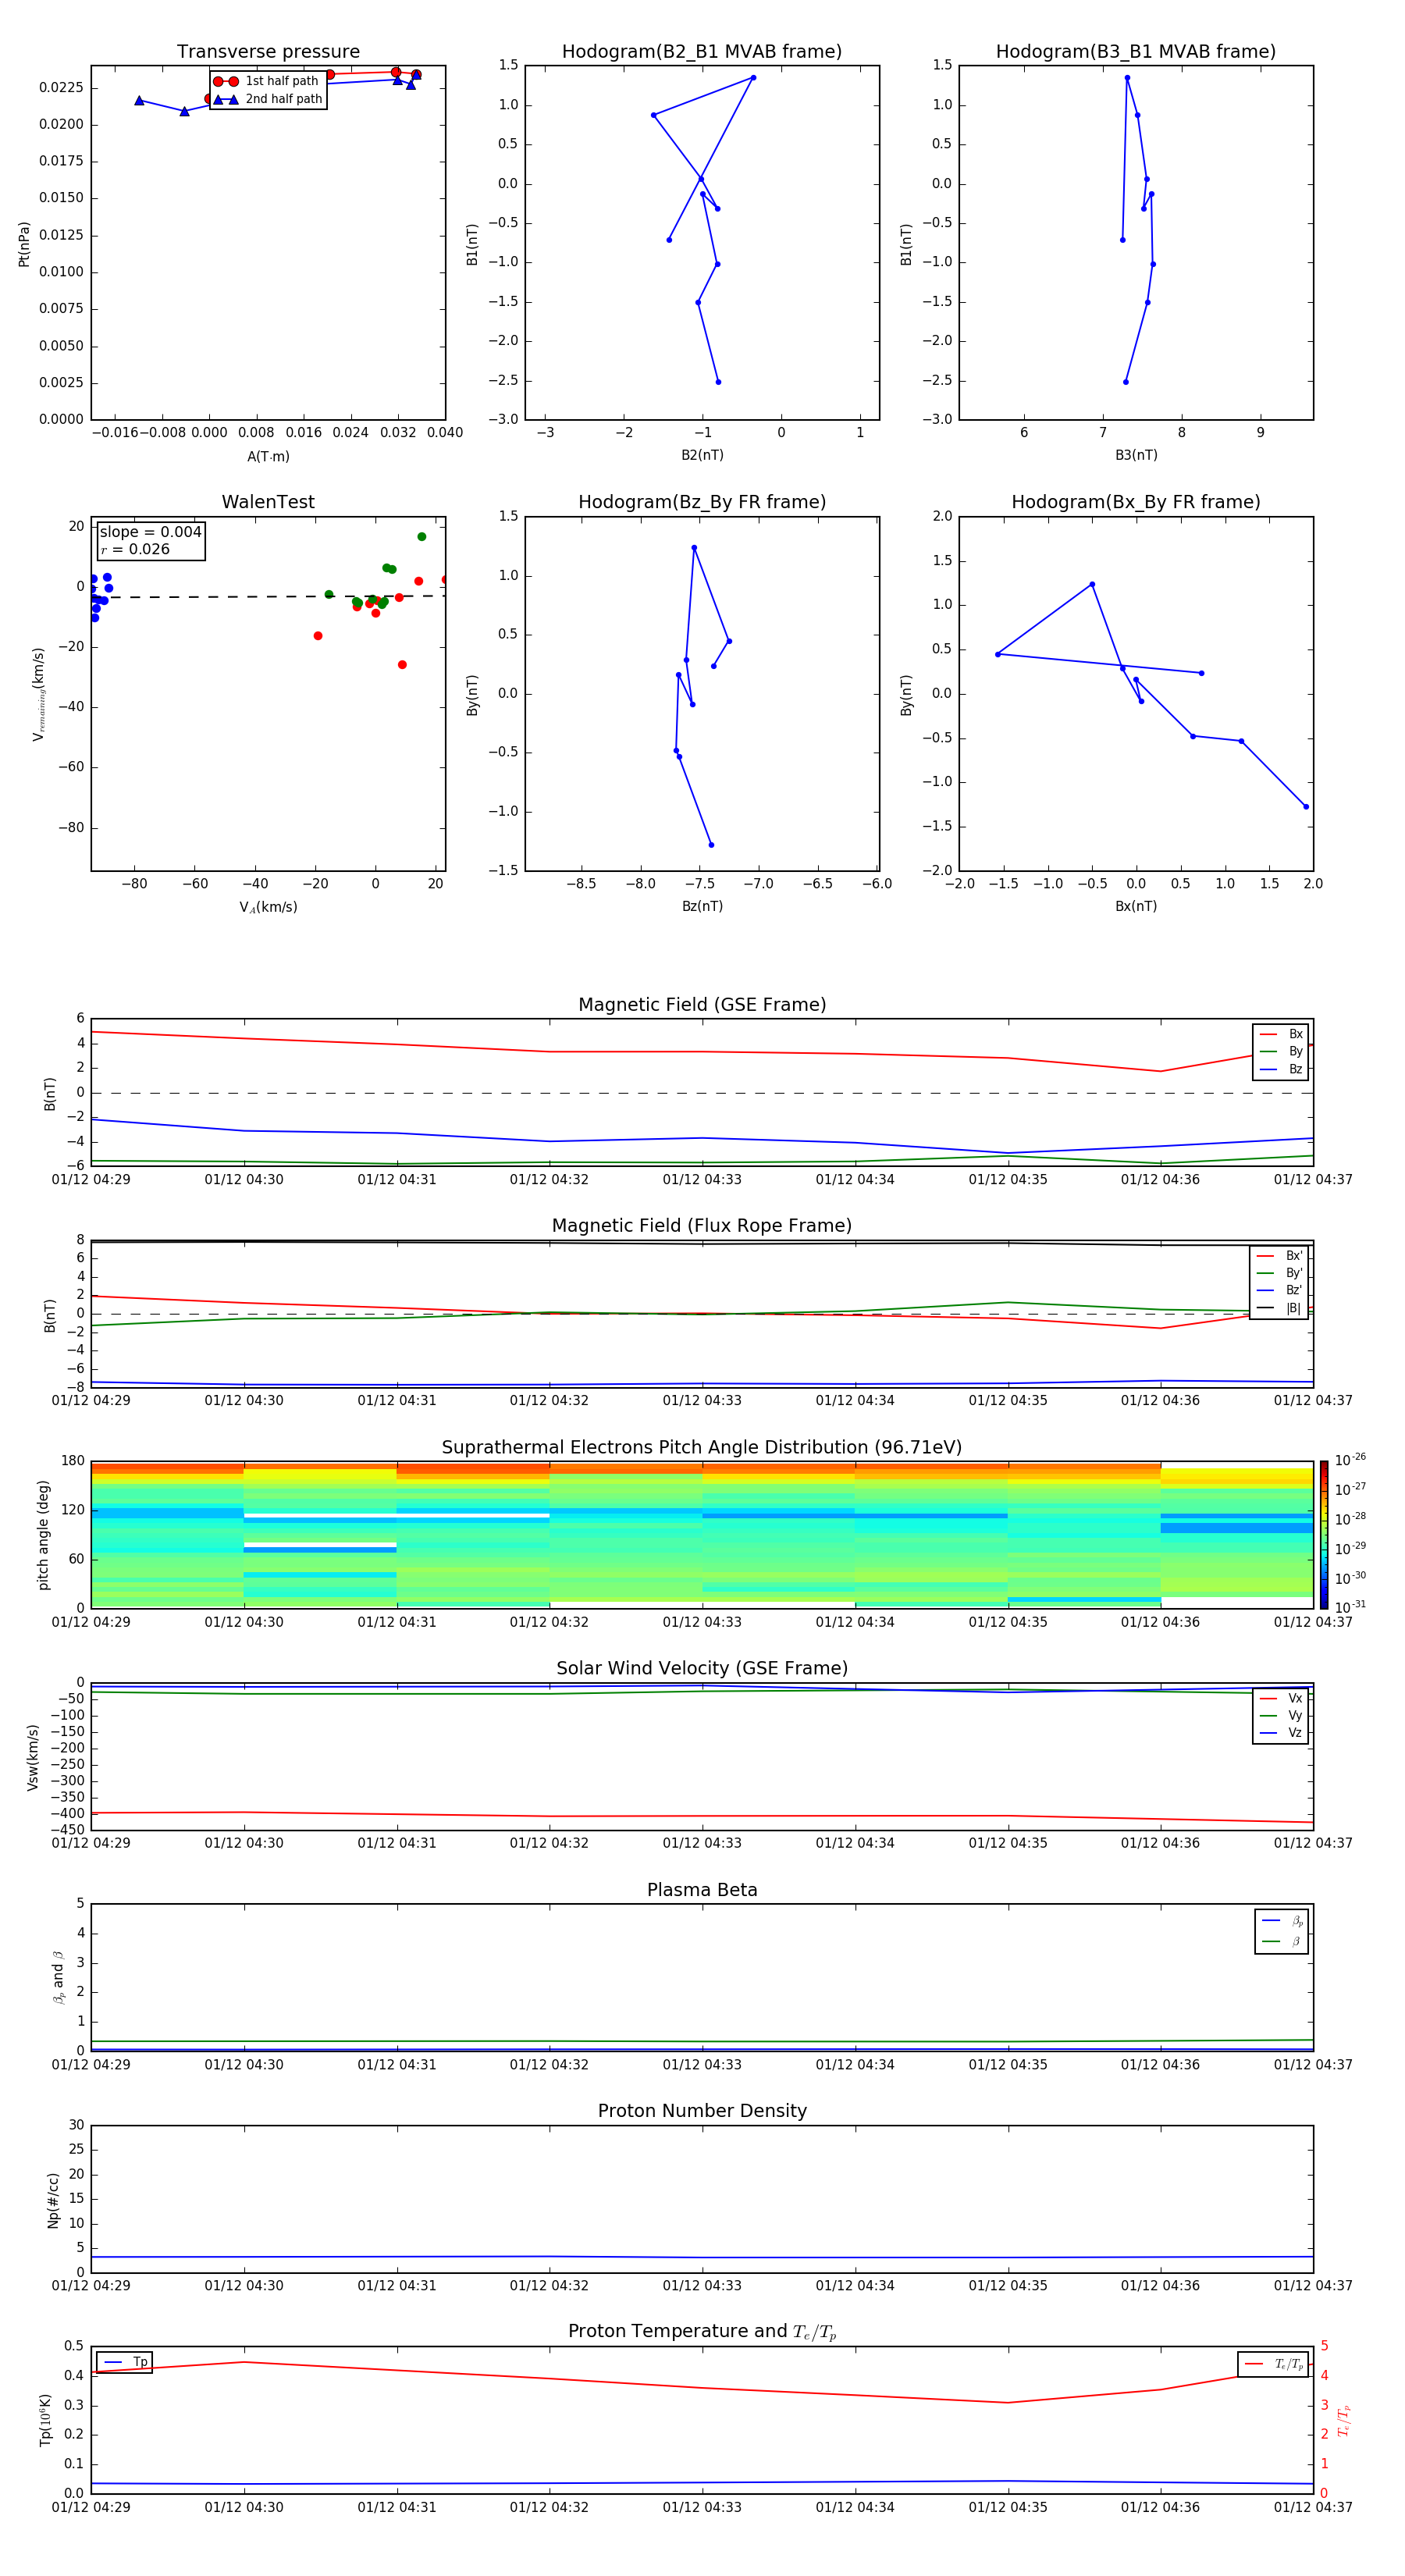Click the red rotated Te/Tp right-axis label
Screen dimensions: 1405x2576
(1344, 2421)
